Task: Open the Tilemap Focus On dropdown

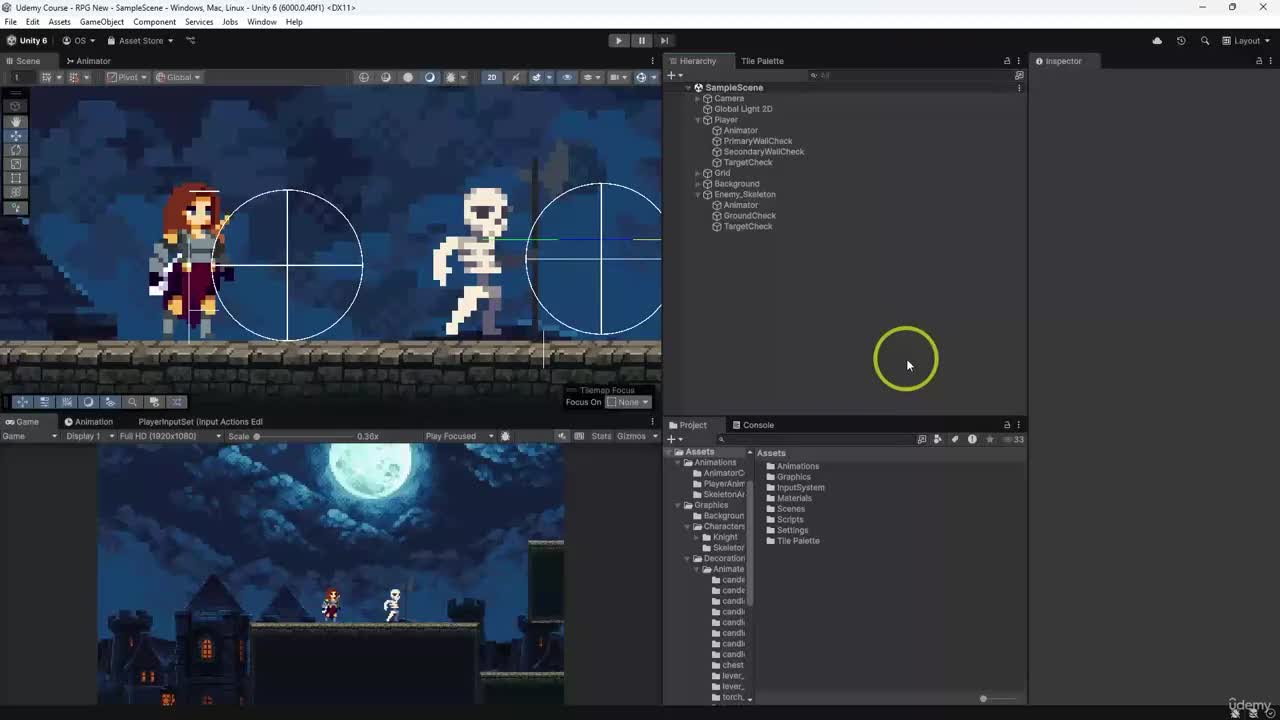Action: click(x=628, y=402)
